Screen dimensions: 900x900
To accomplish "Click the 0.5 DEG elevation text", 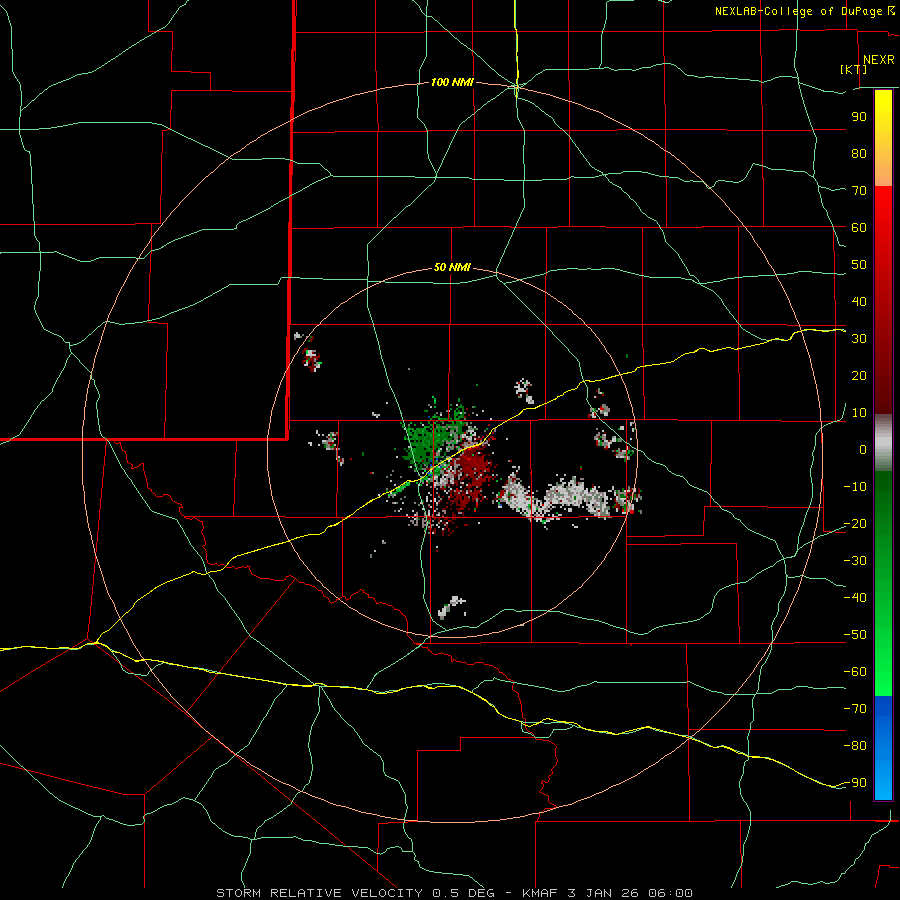I will pyautogui.click(x=464, y=893).
